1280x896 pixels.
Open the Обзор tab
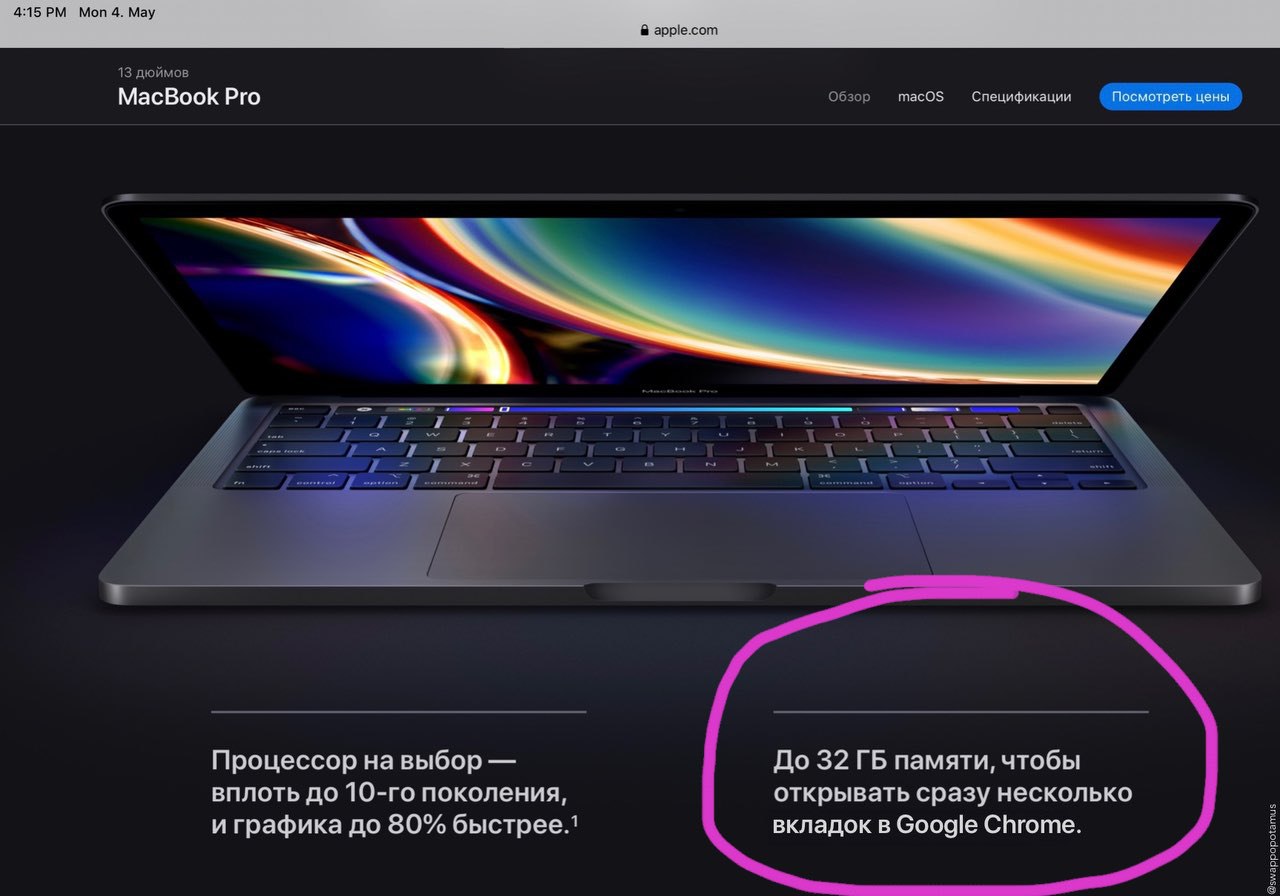(849, 97)
